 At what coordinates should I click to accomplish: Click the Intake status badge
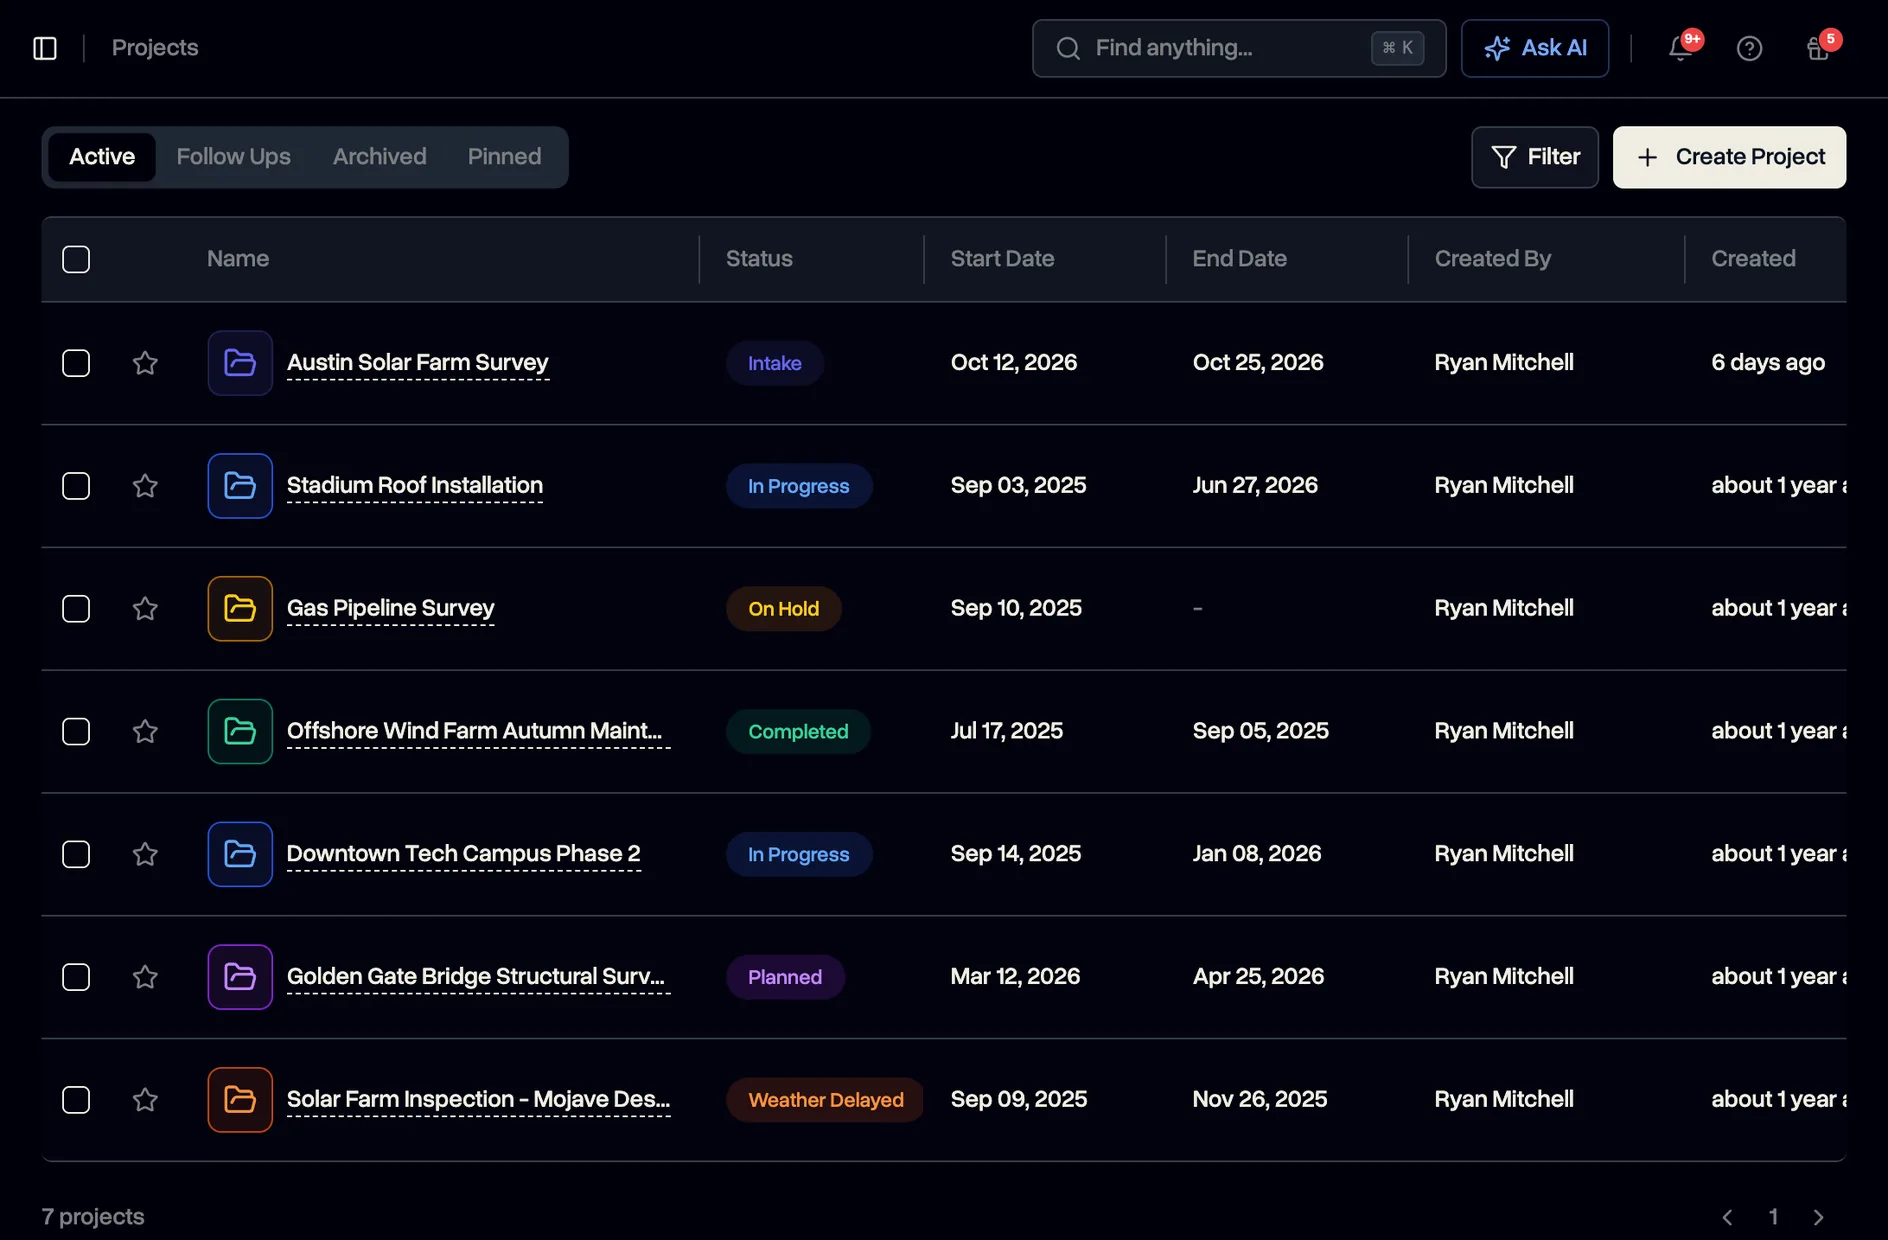[775, 363]
